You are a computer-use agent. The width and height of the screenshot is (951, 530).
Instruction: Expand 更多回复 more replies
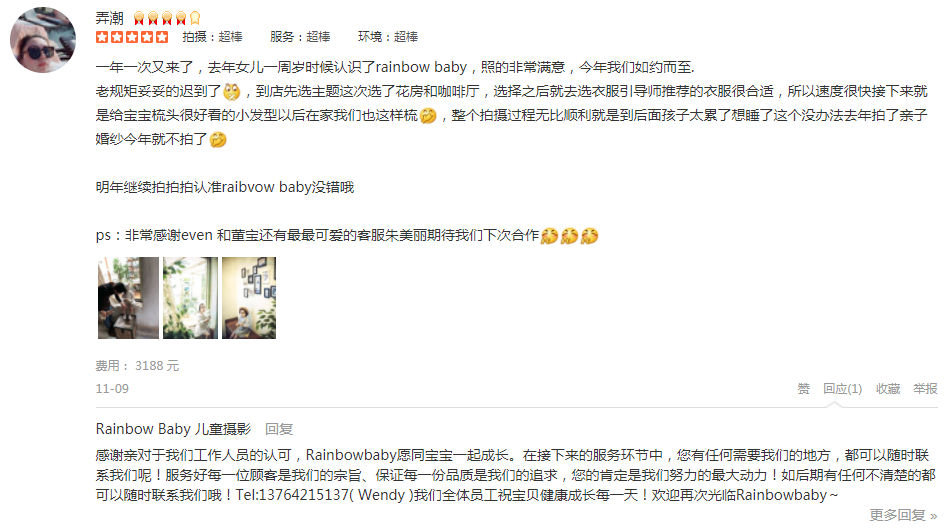coord(903,515)
